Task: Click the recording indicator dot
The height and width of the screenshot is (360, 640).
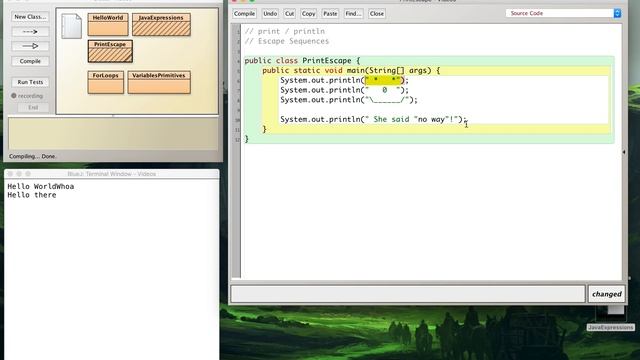Action: click(14, 96)
